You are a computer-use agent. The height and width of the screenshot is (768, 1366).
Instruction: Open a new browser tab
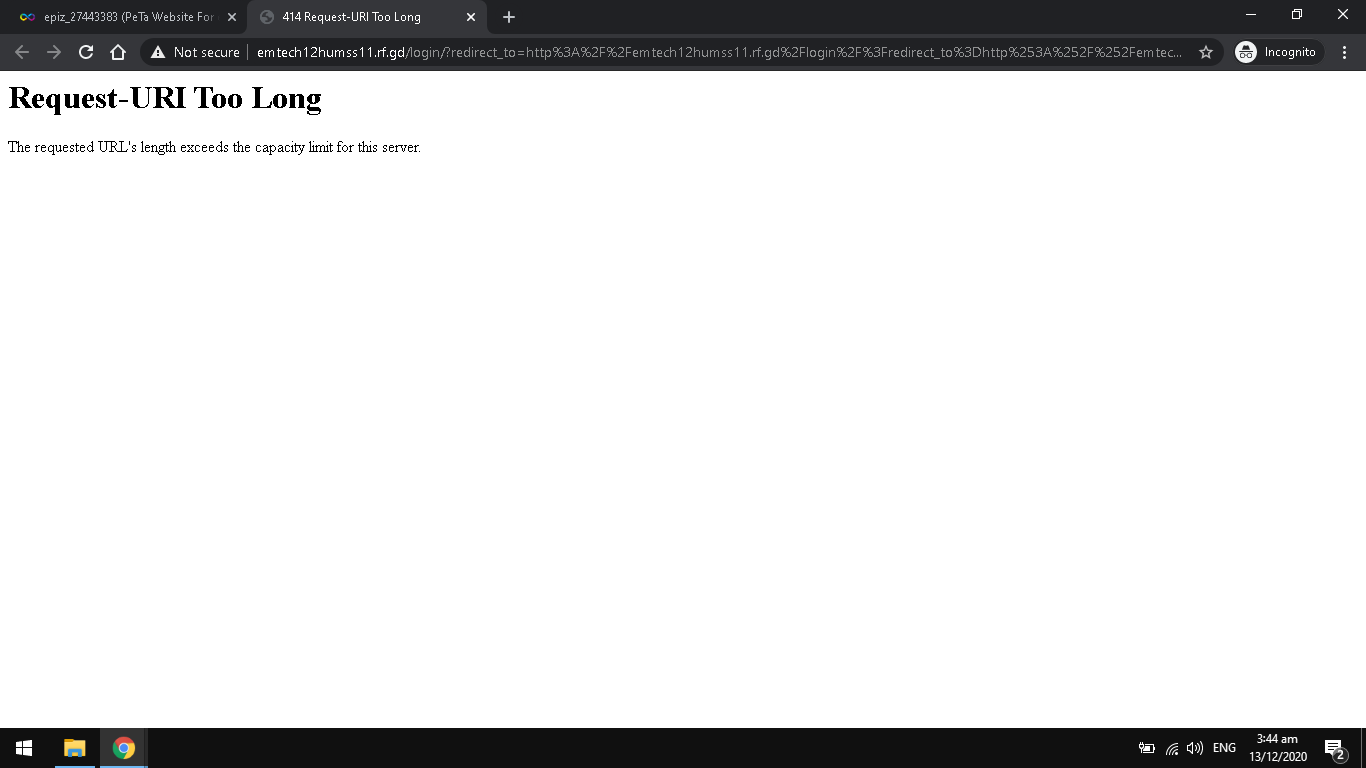pos(509,17)
